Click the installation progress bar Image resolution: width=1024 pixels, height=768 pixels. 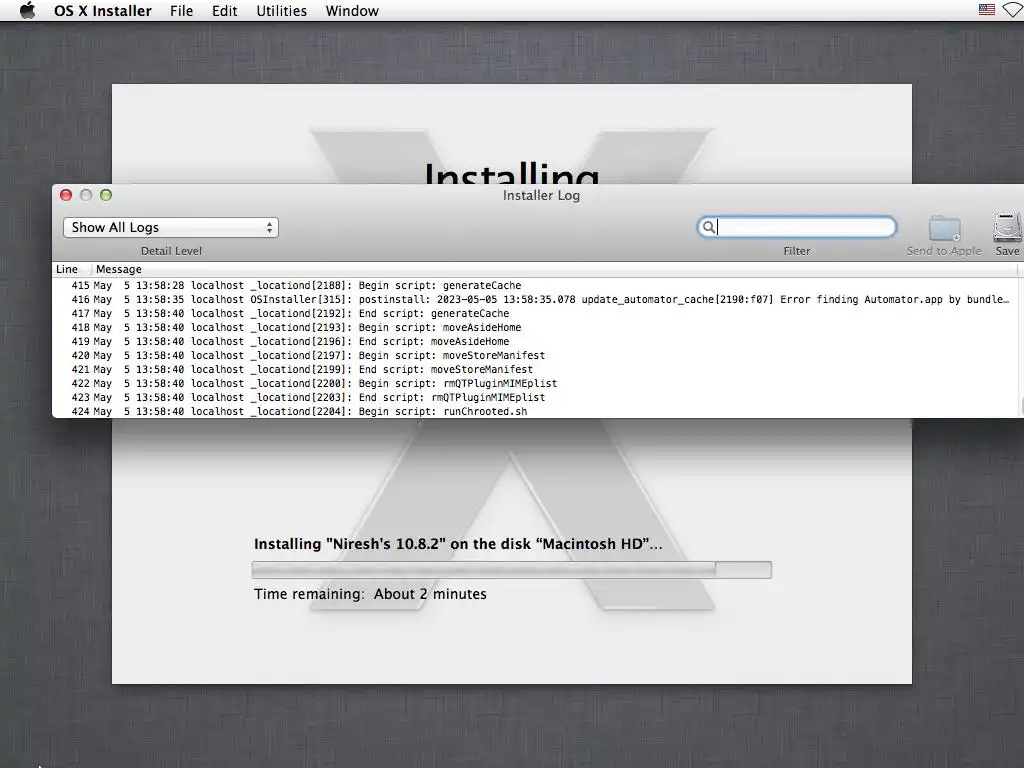tap(511, 569)
